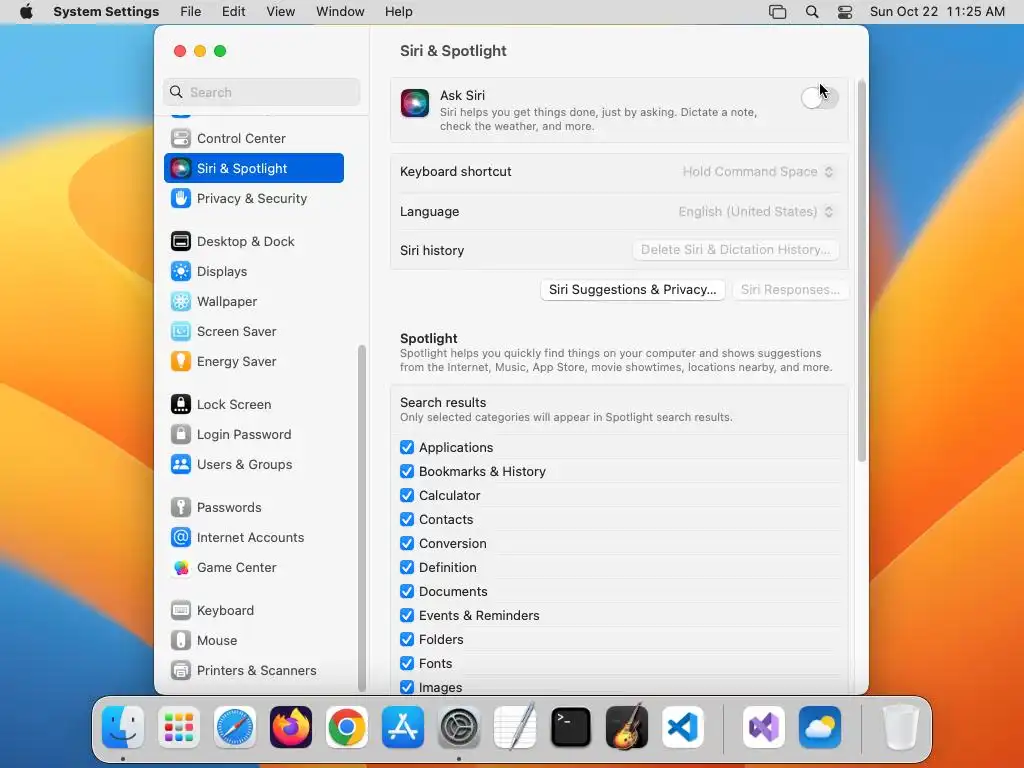
Task: Open Mouse settings
Action: pyautogui.click(x=254, y=641)
